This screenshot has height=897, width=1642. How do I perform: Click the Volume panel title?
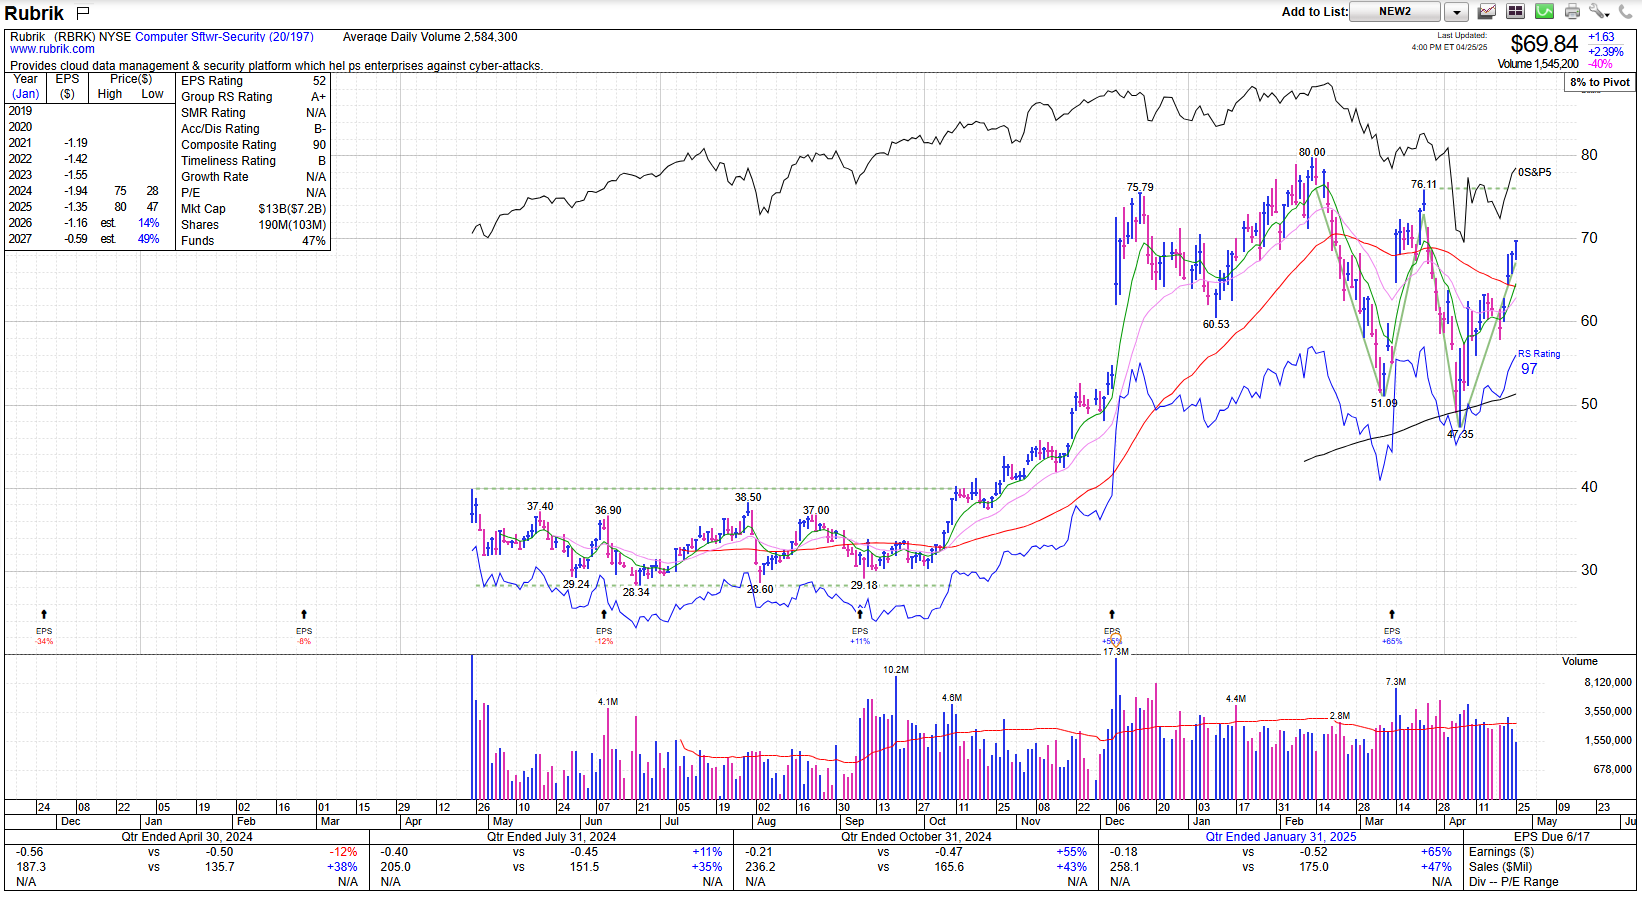pos(1580,661)
